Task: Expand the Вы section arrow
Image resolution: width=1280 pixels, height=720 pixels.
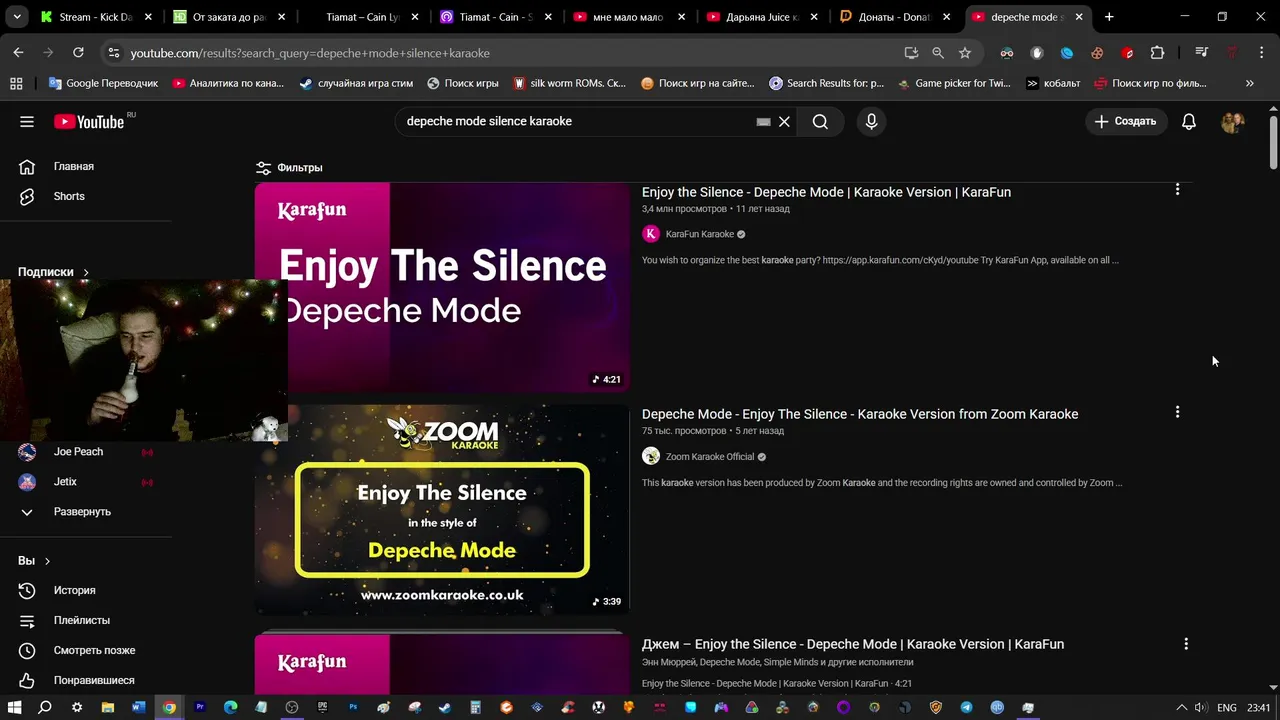Action: coord(47,561)
